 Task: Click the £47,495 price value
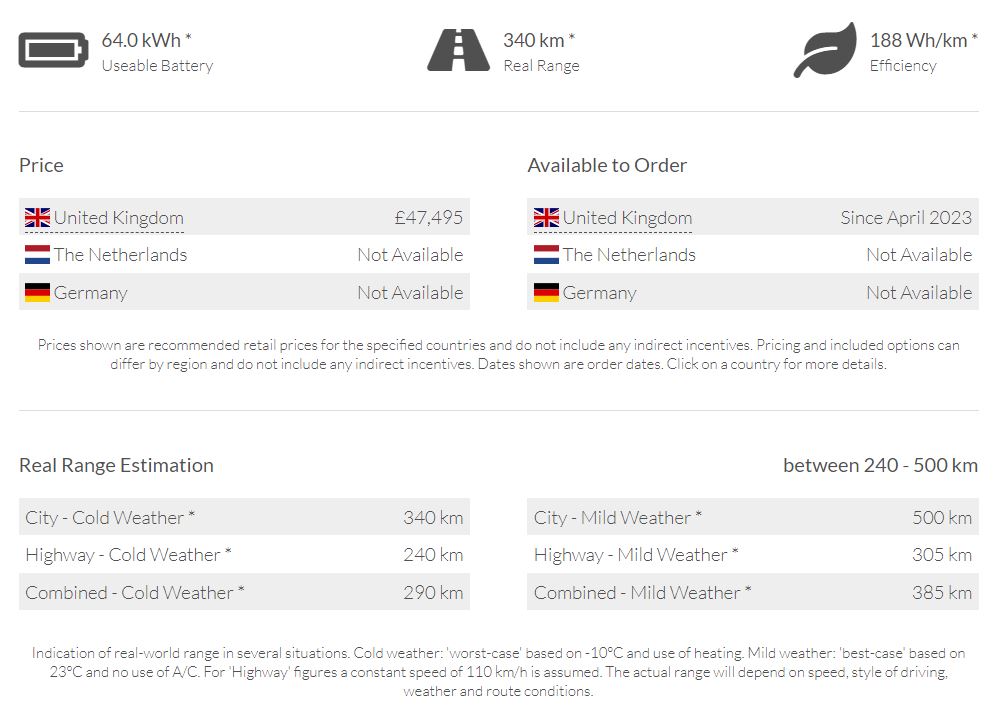428,218
